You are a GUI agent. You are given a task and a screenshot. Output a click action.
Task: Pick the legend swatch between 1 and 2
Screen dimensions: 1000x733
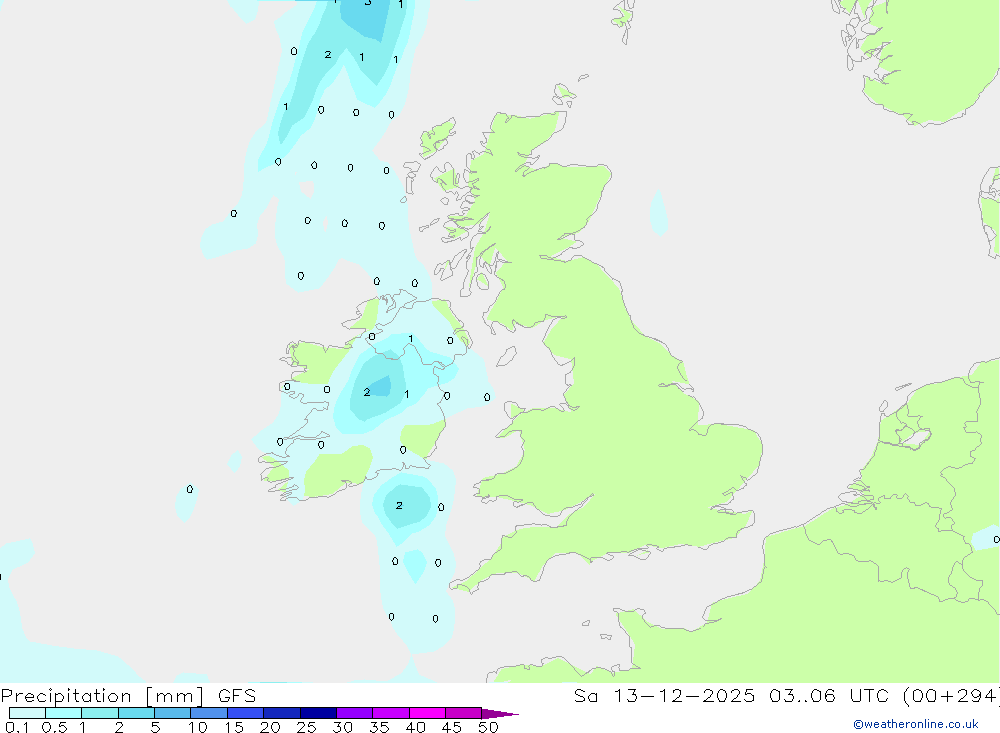coord(100,713)
